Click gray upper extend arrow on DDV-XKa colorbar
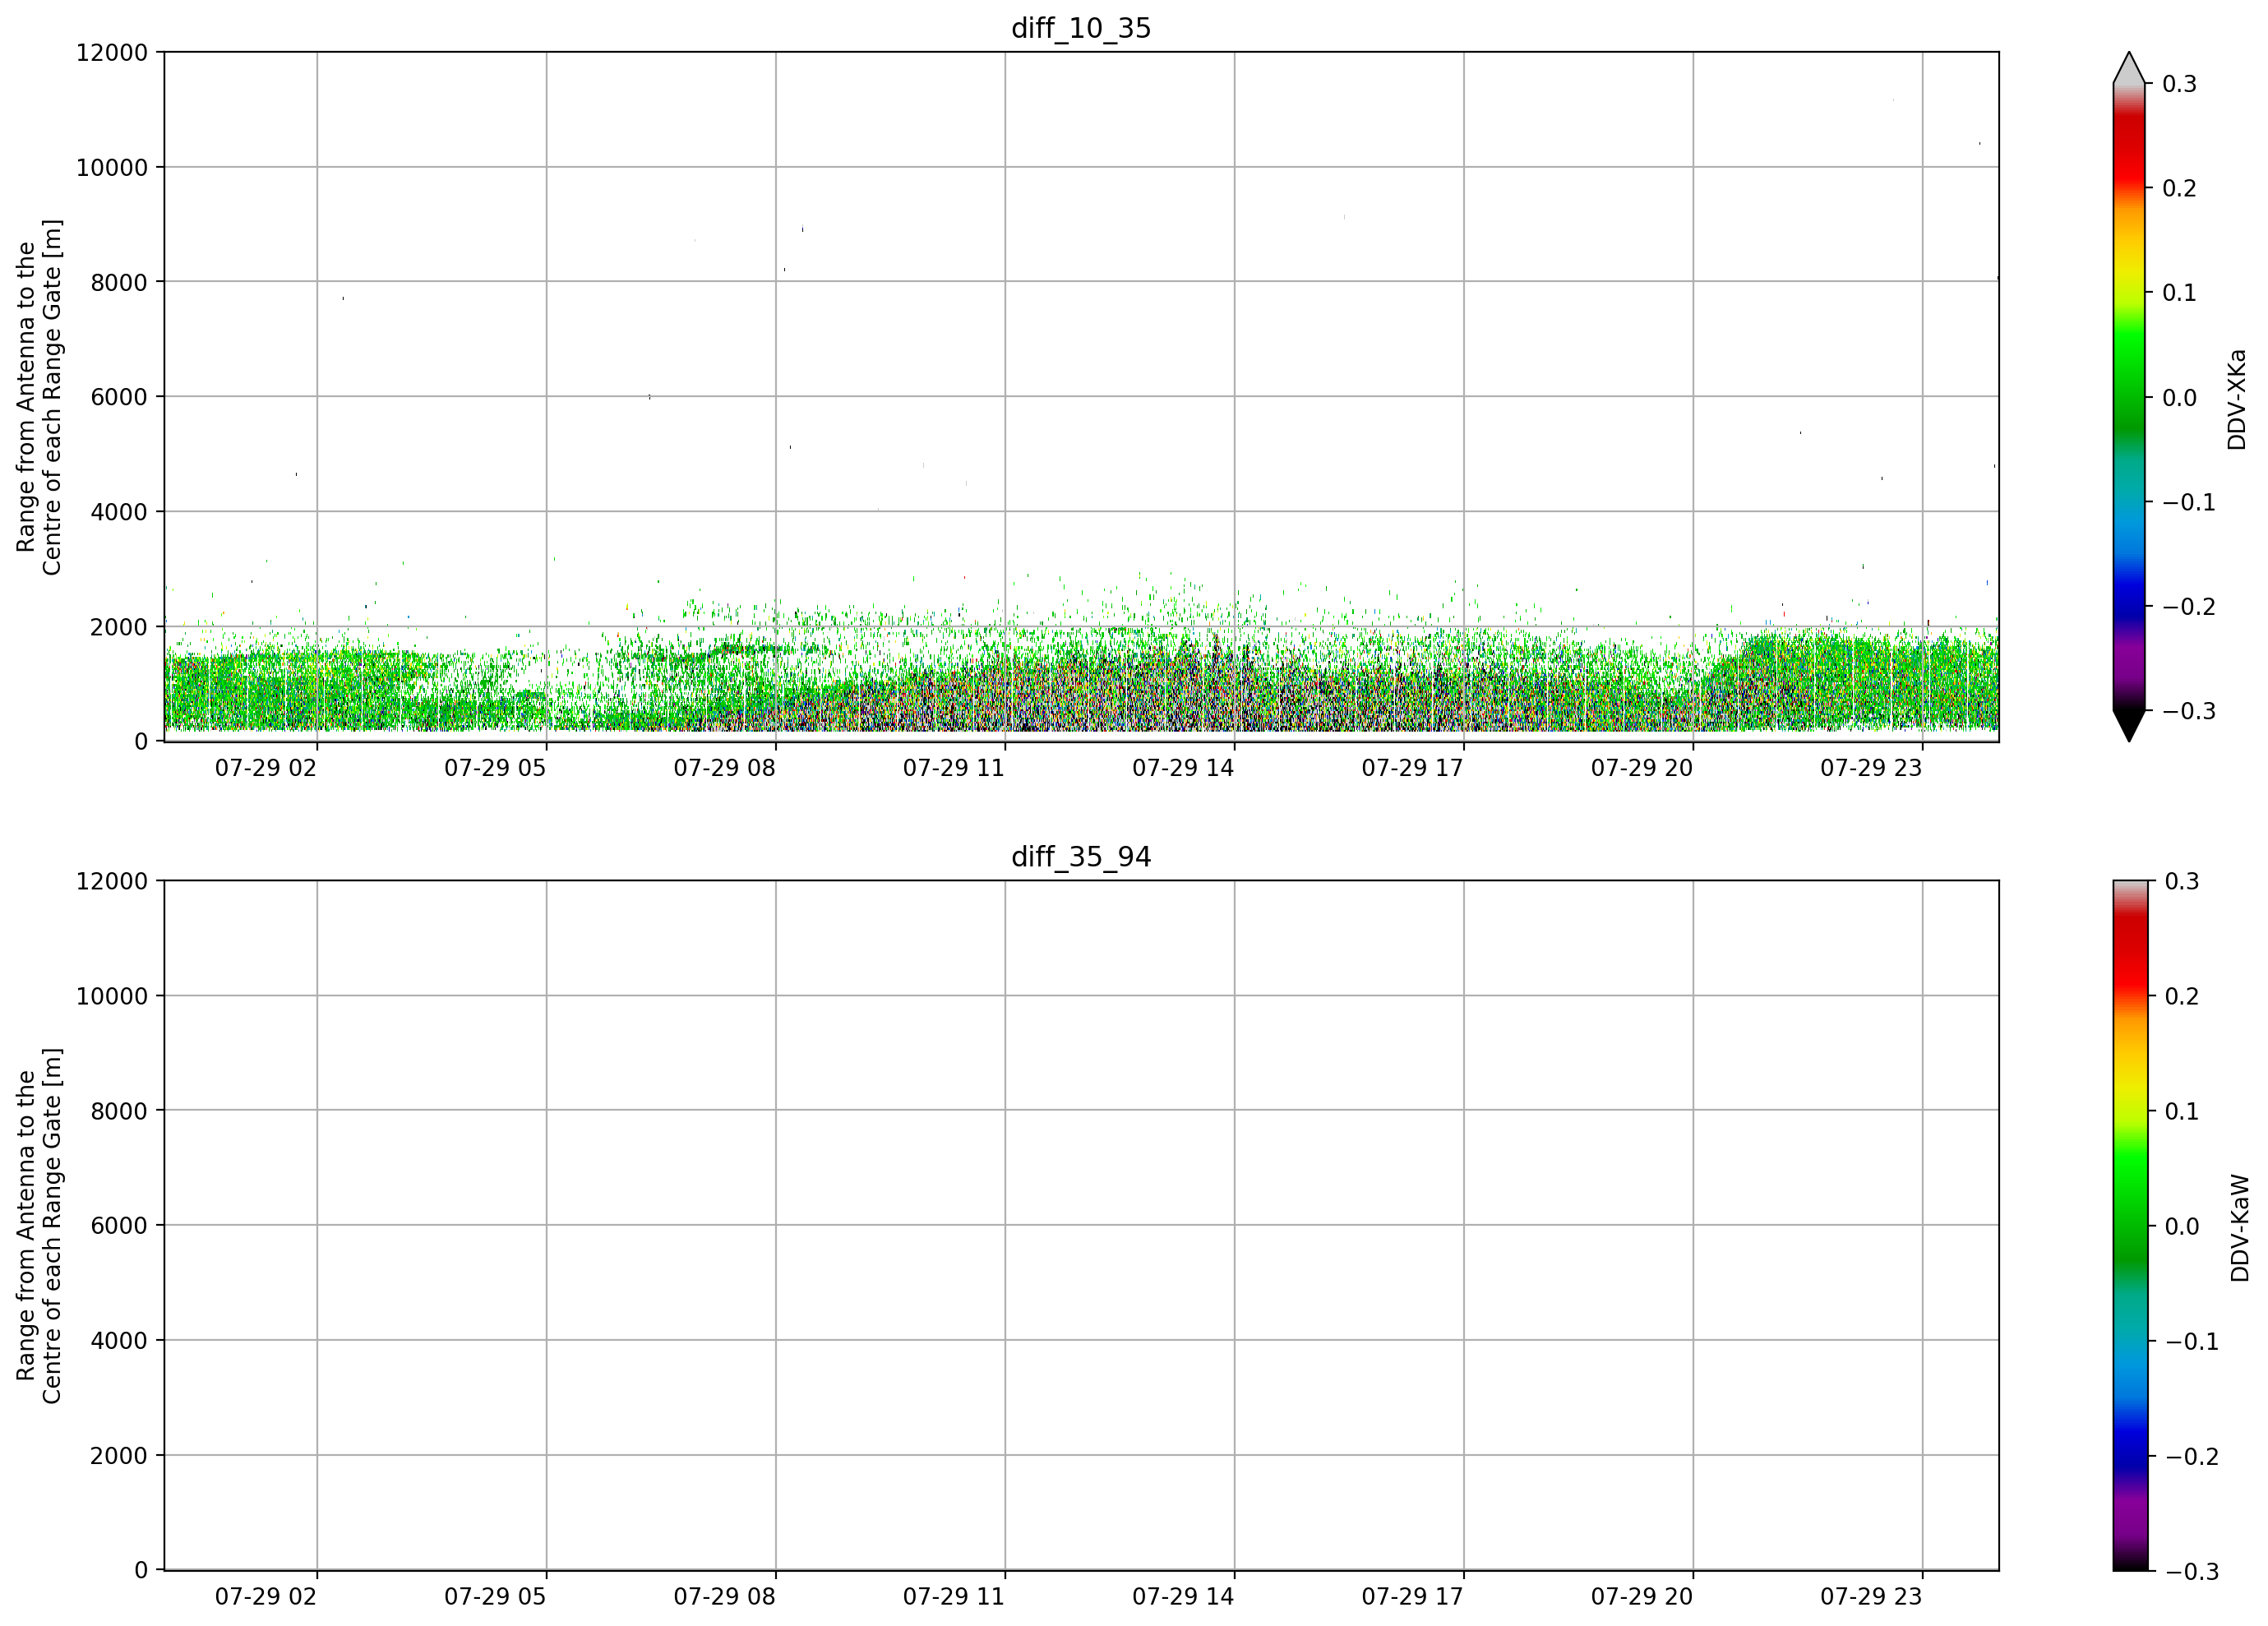This screenshot has height=1626, width=2268. click(x=2129, y=68)
